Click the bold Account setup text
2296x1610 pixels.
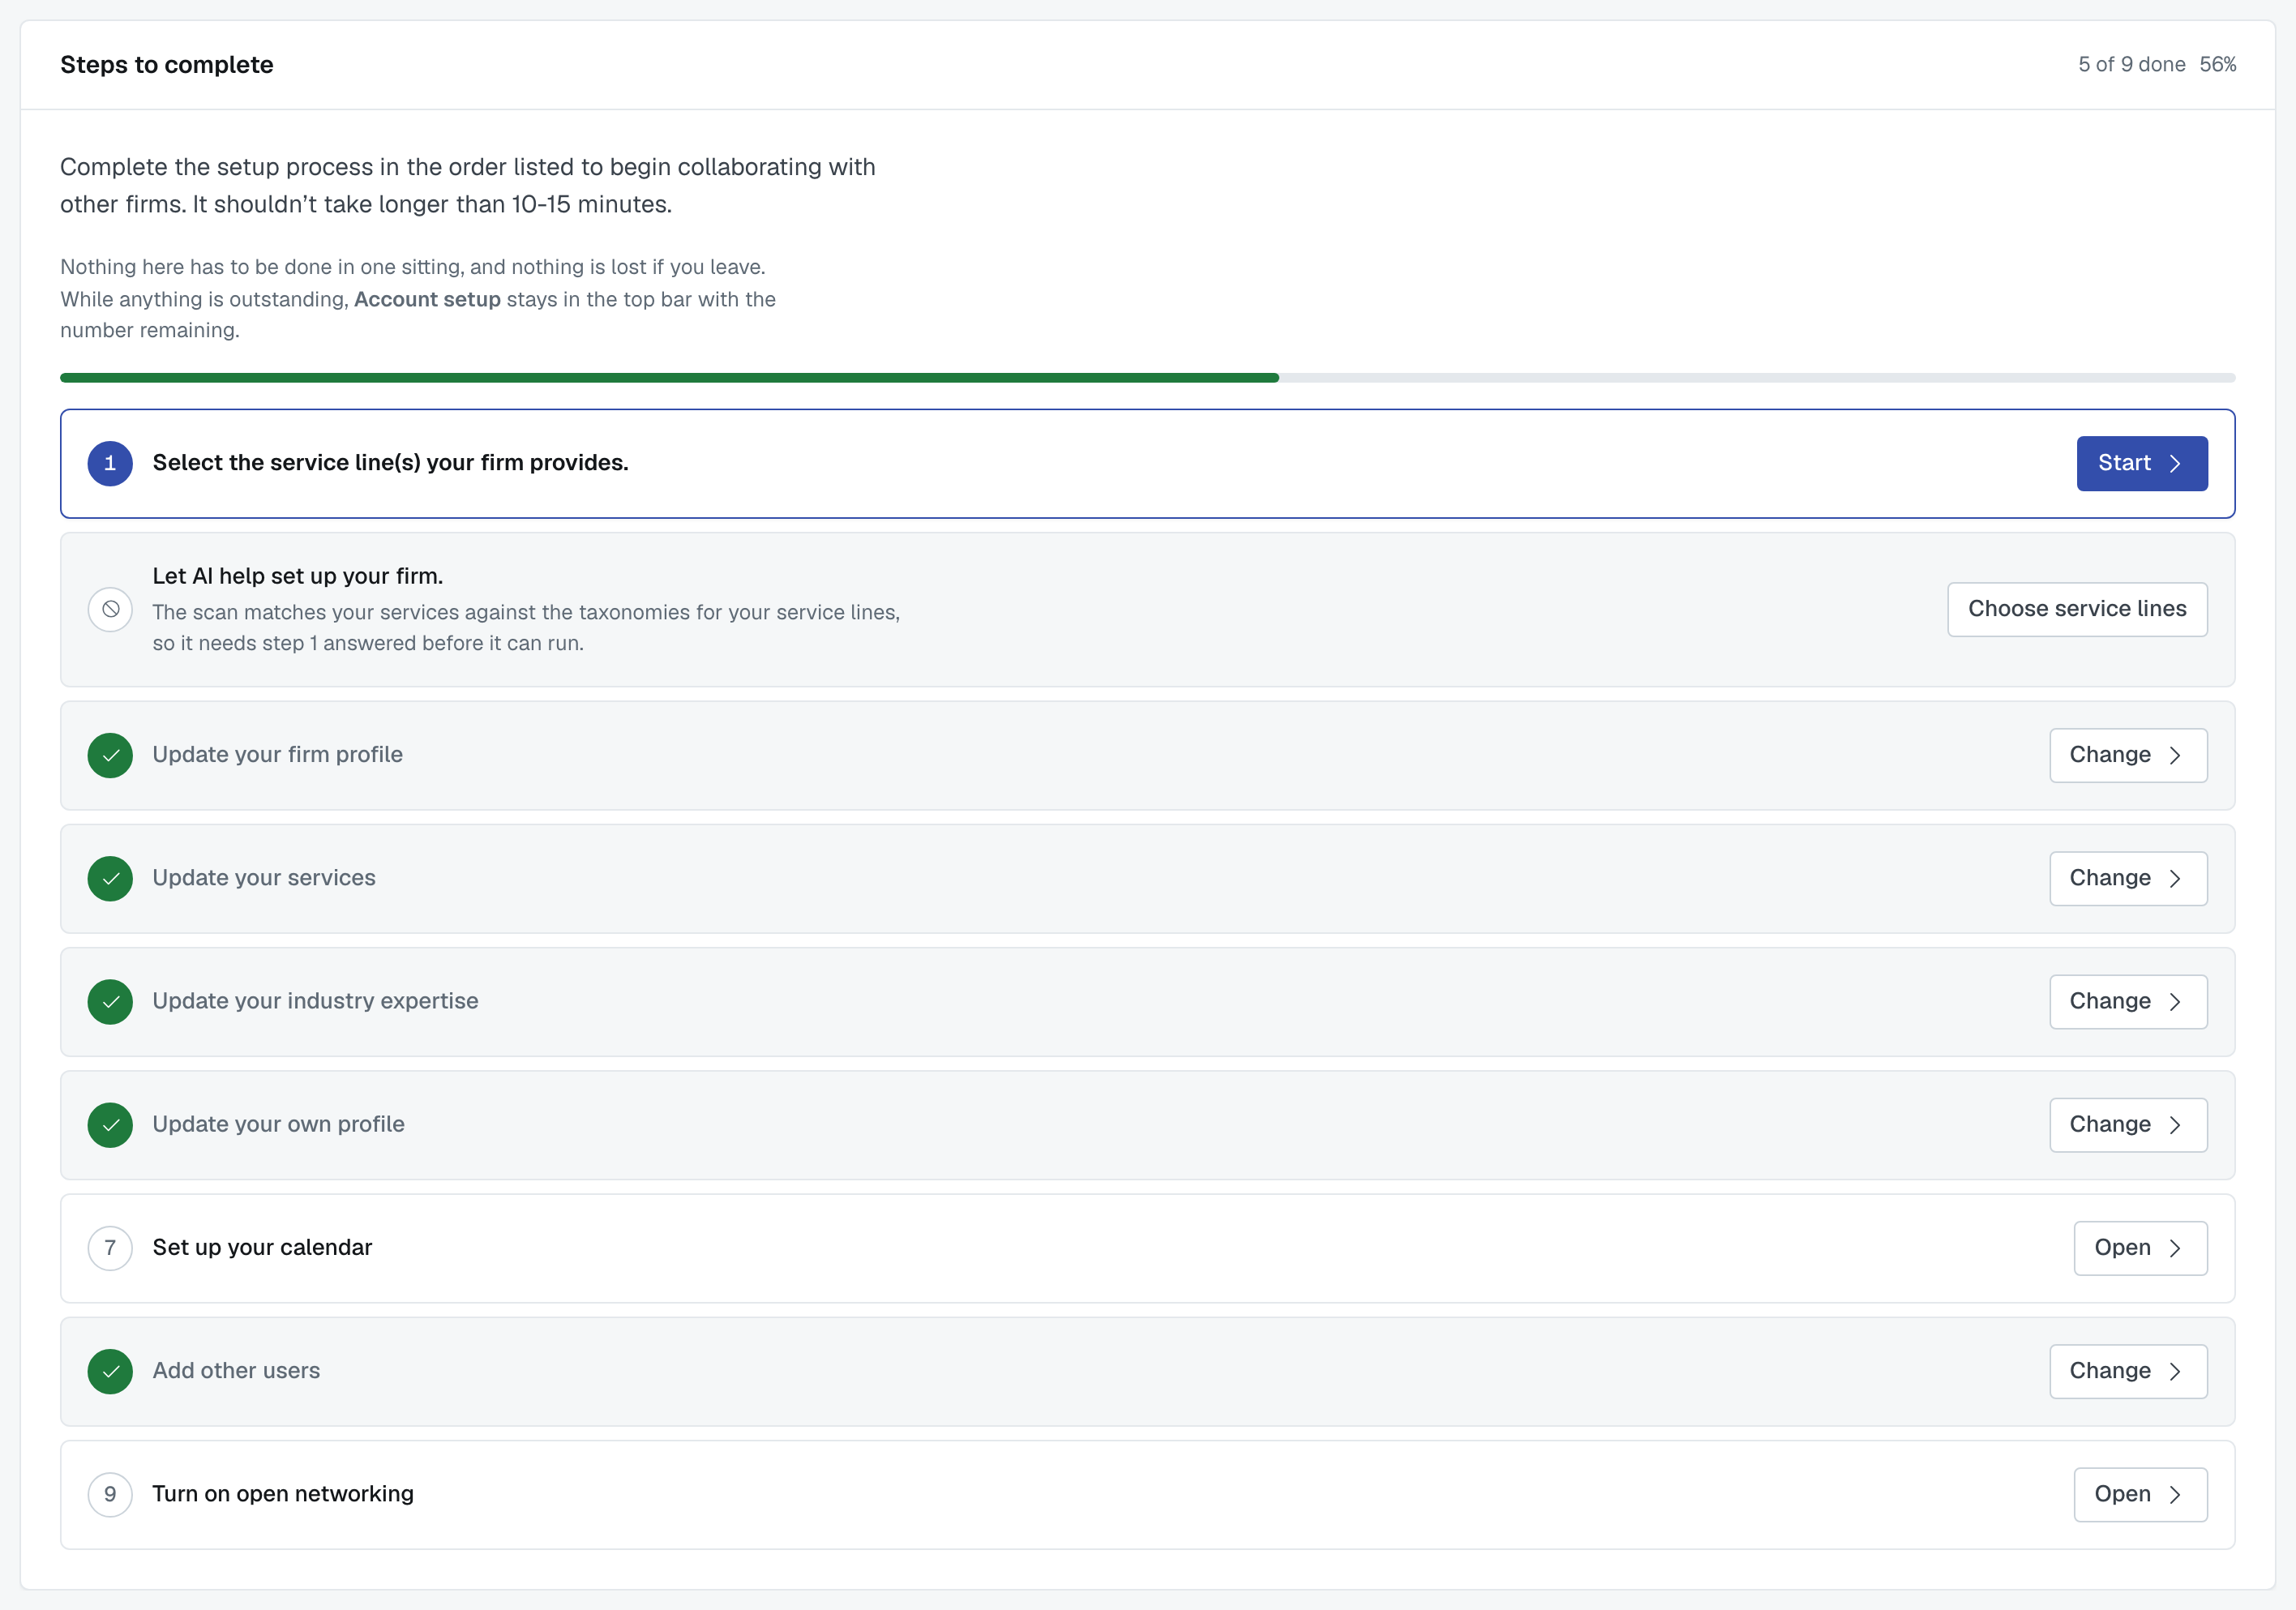[x=427, y=299]
